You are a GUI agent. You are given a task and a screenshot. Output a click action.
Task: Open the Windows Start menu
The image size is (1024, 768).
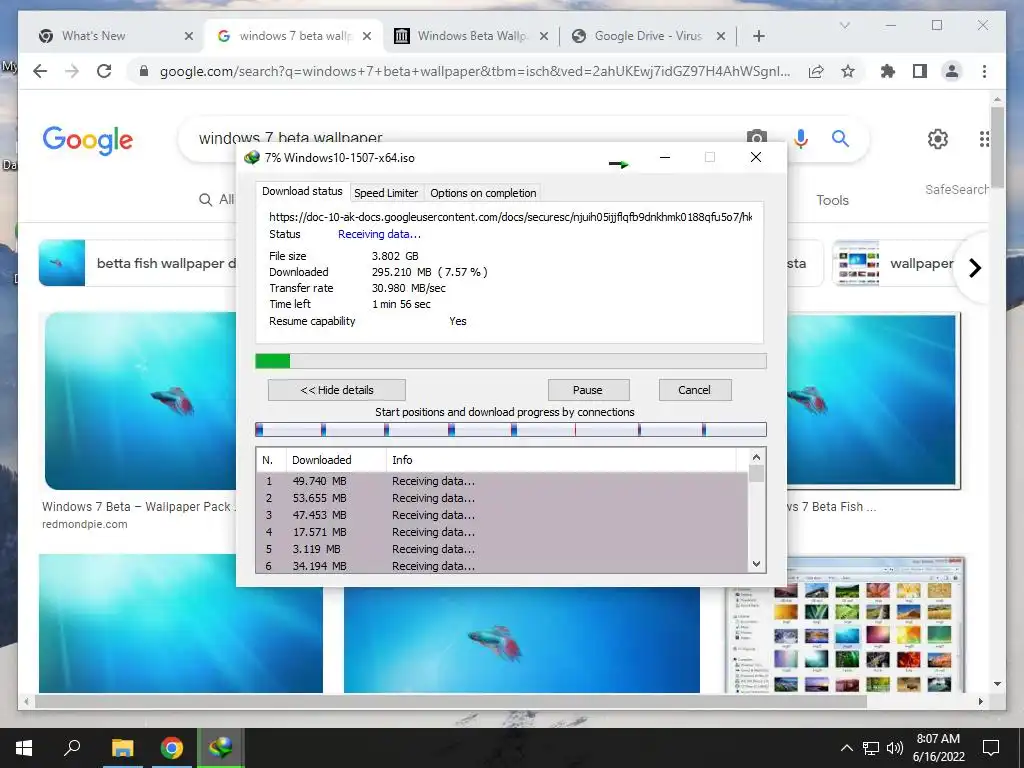coord(24,748)
